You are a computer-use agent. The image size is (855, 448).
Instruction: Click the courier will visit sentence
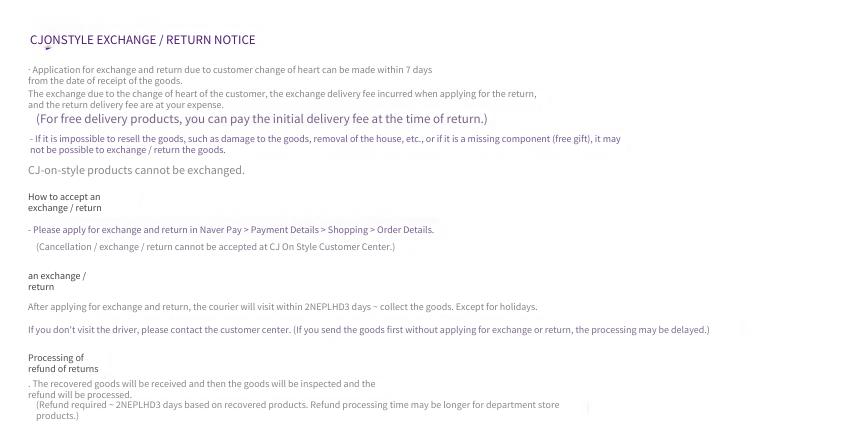pyautogui.click(x=282, y=307)
